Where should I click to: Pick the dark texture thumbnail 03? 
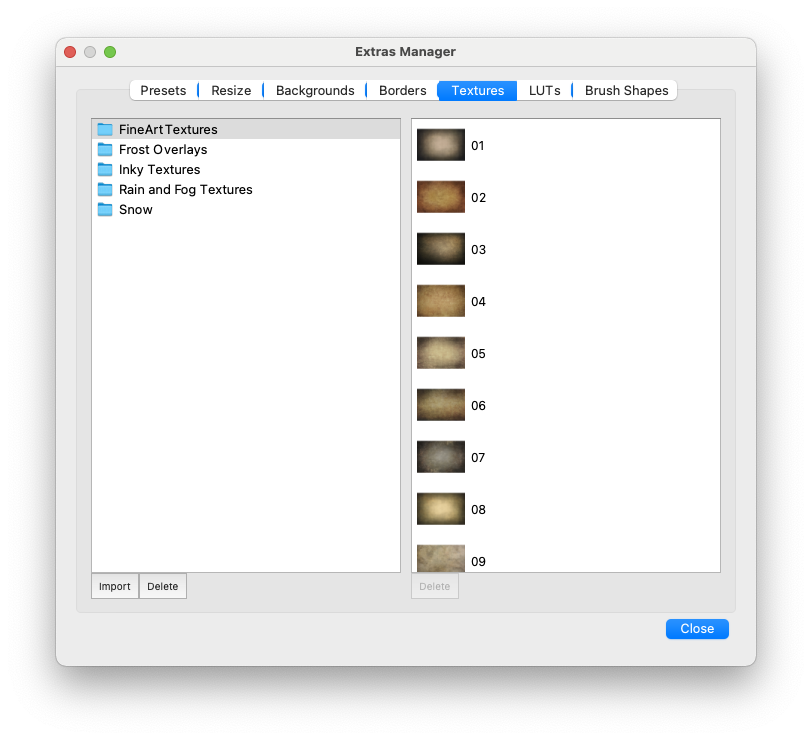441,249
